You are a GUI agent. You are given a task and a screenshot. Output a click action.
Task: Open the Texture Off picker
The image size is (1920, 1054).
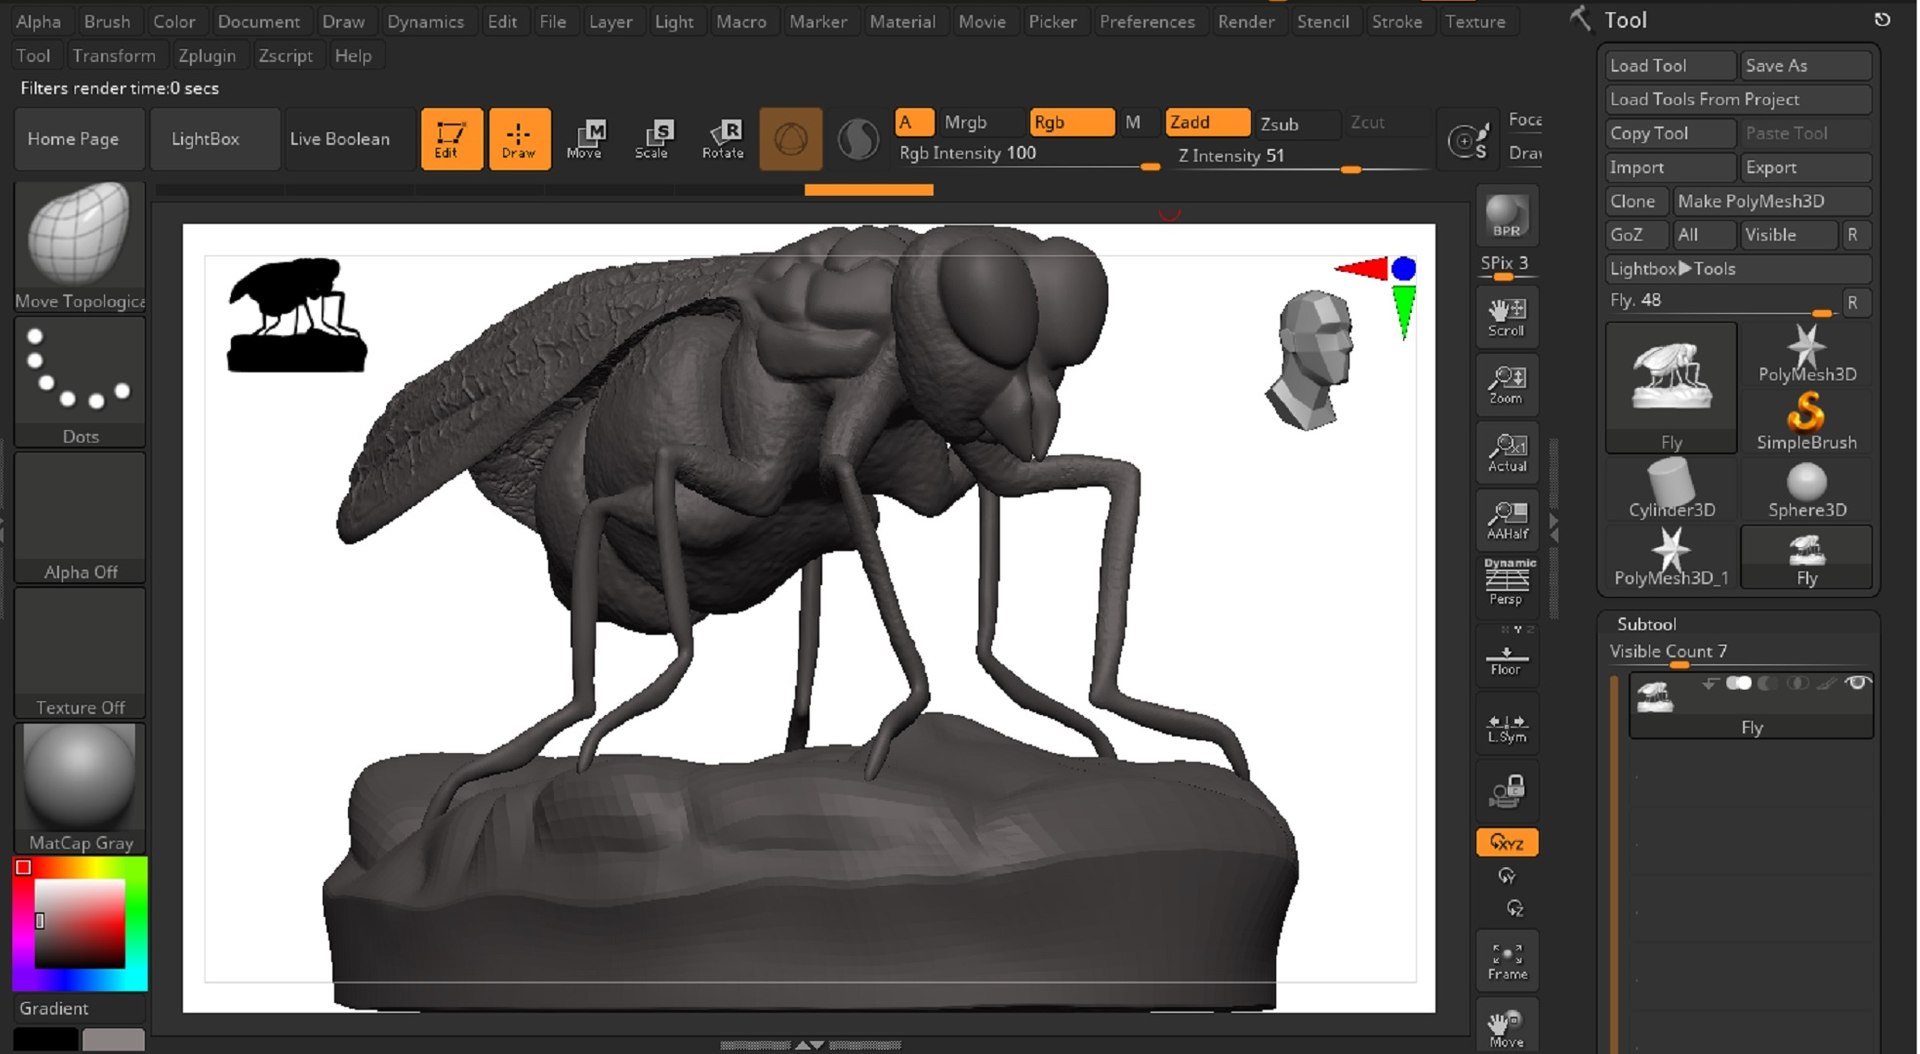[79, 653]
